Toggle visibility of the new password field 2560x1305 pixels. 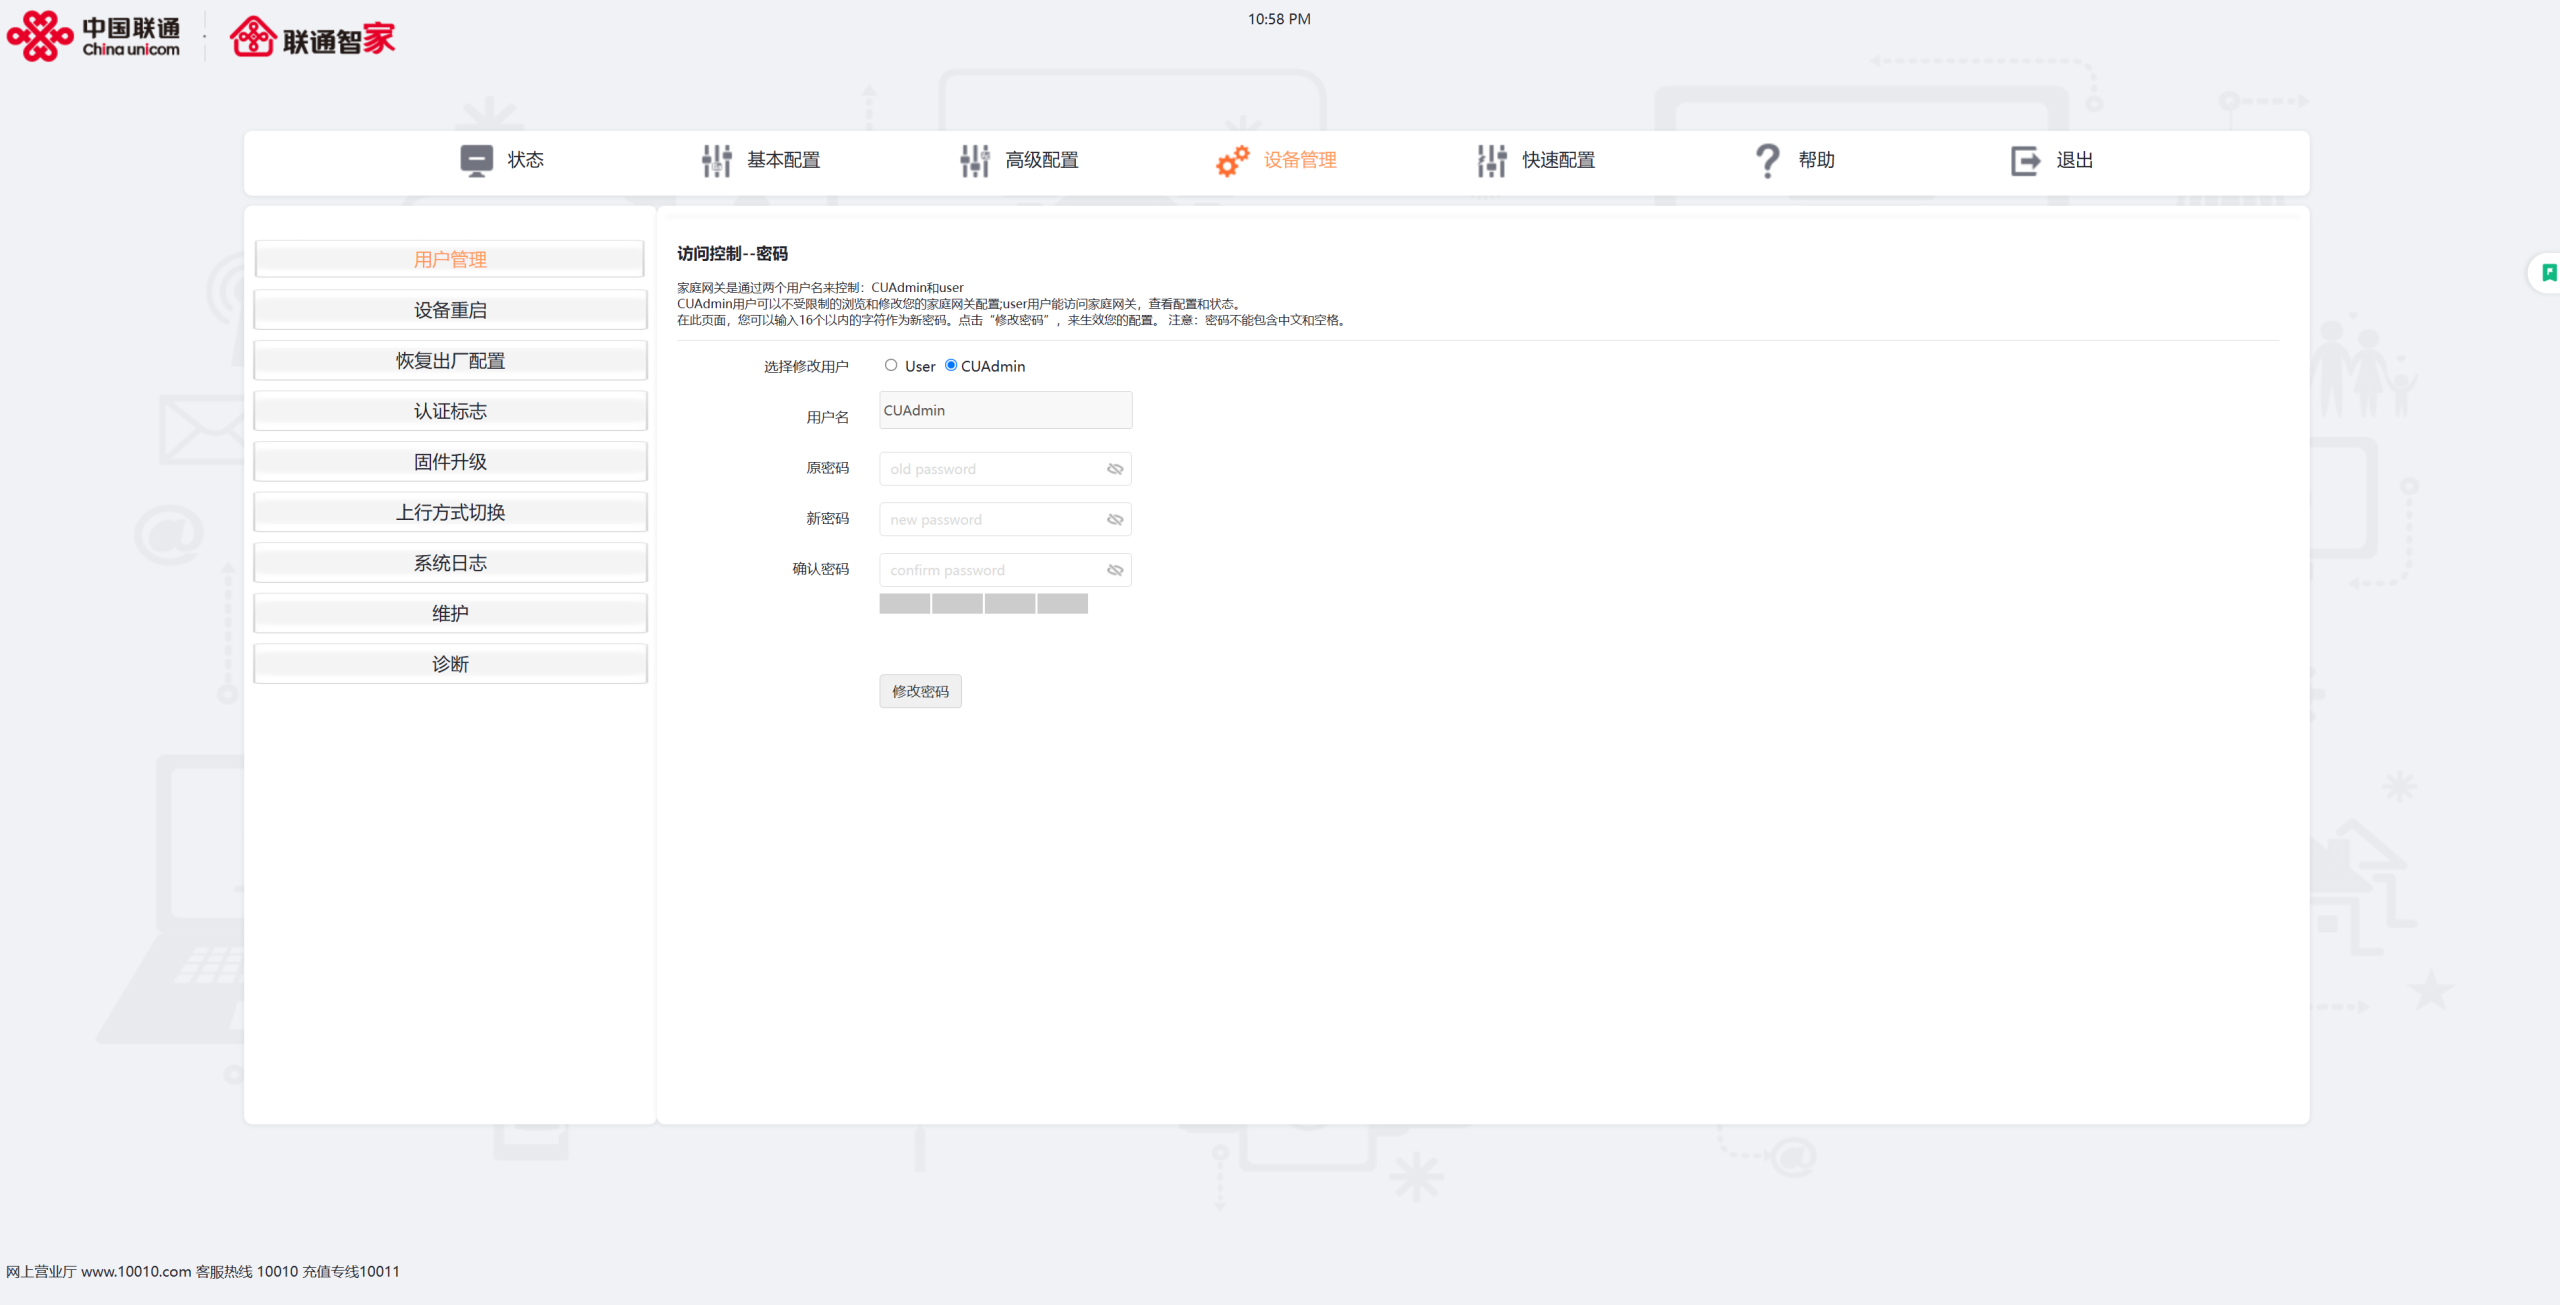click(x=1115, y=520)
